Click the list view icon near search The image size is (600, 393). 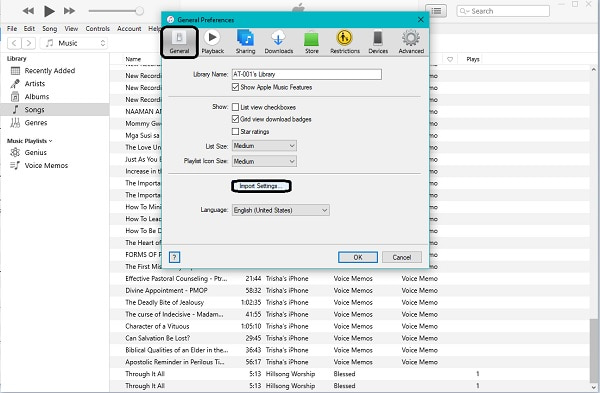point(436,11)
